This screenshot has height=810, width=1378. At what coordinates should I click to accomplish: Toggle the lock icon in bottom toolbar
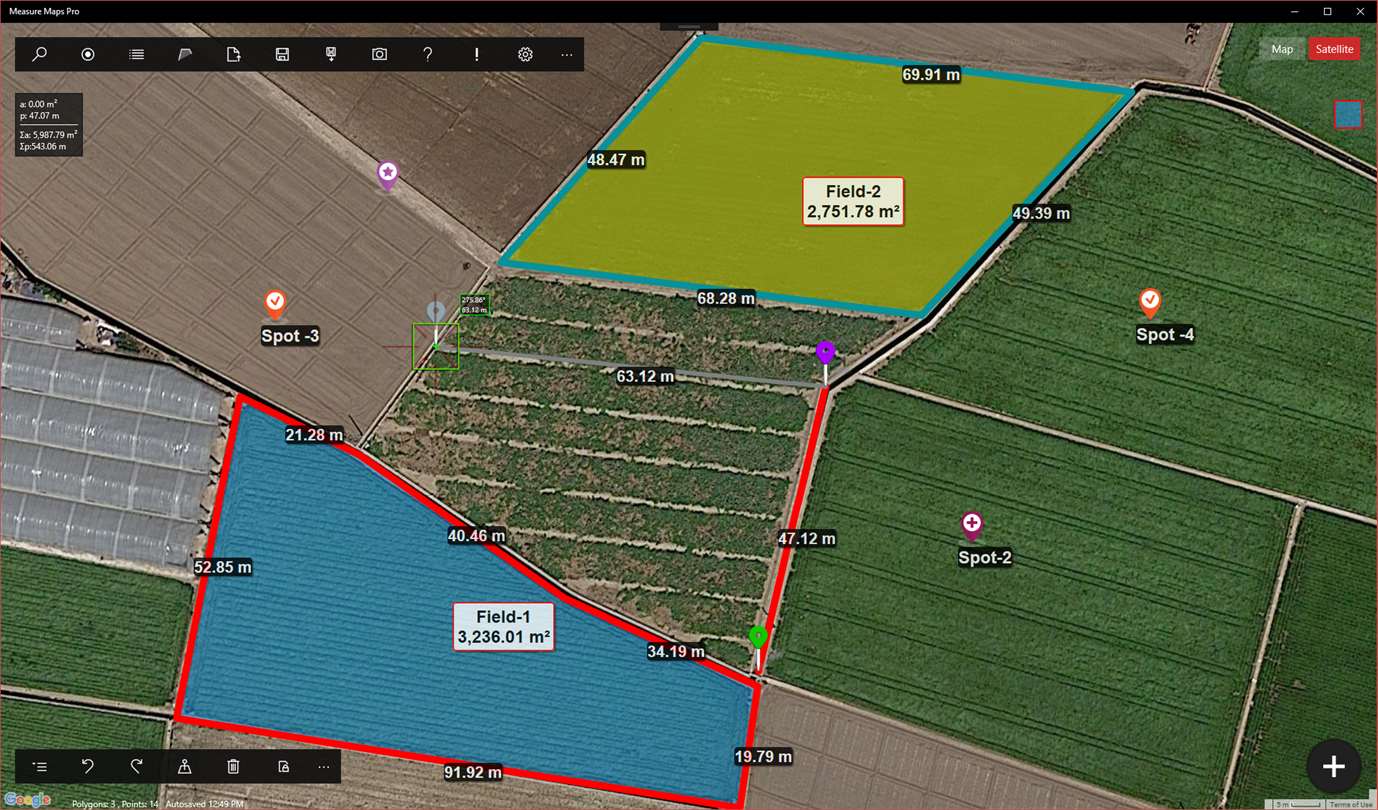(x=283, y=767)
